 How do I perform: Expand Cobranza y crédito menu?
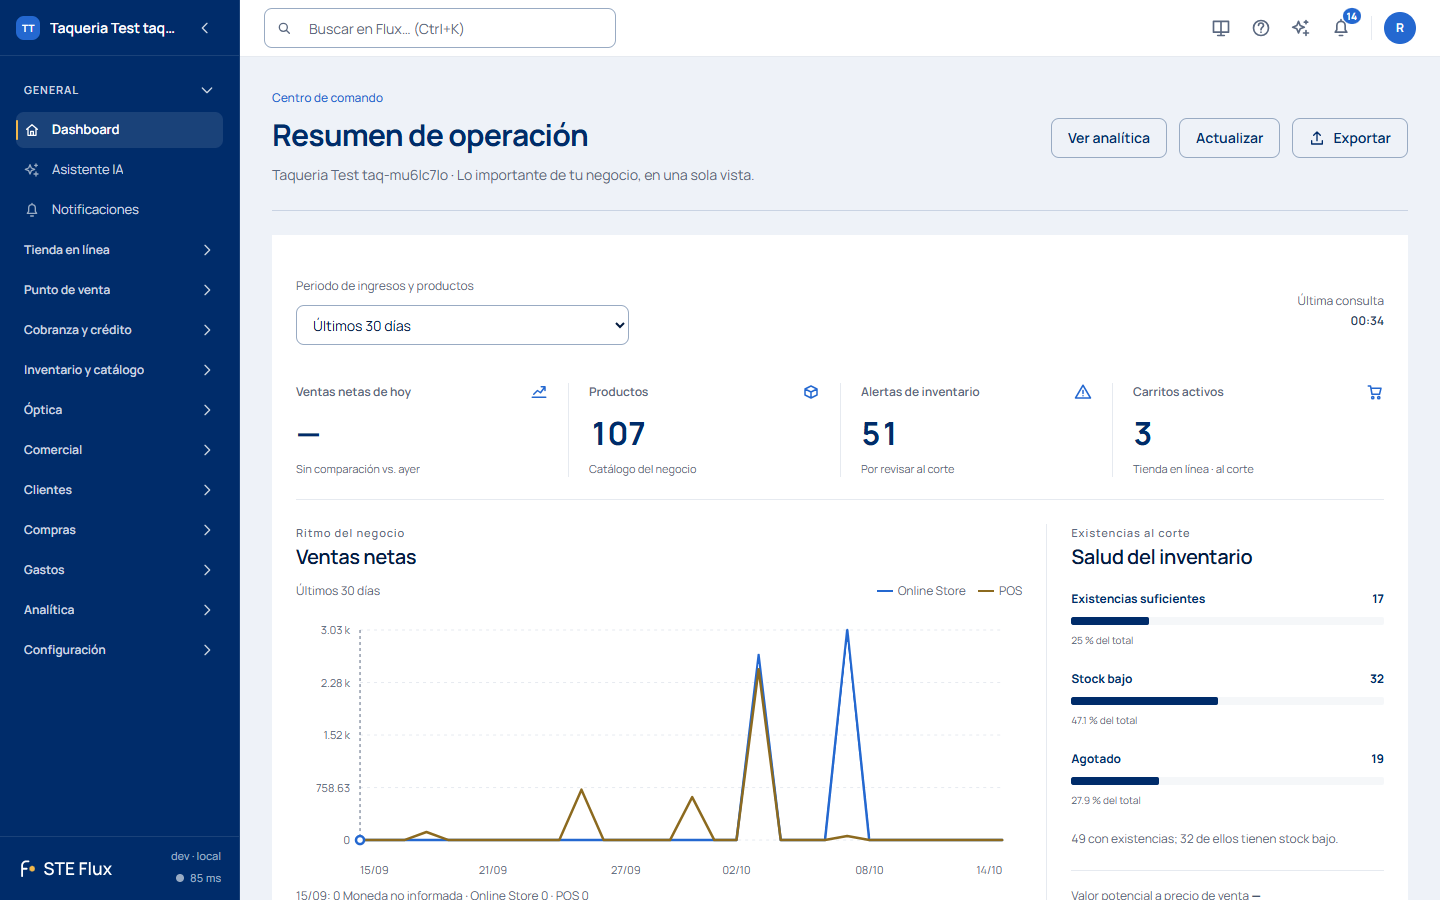point(119,330)
